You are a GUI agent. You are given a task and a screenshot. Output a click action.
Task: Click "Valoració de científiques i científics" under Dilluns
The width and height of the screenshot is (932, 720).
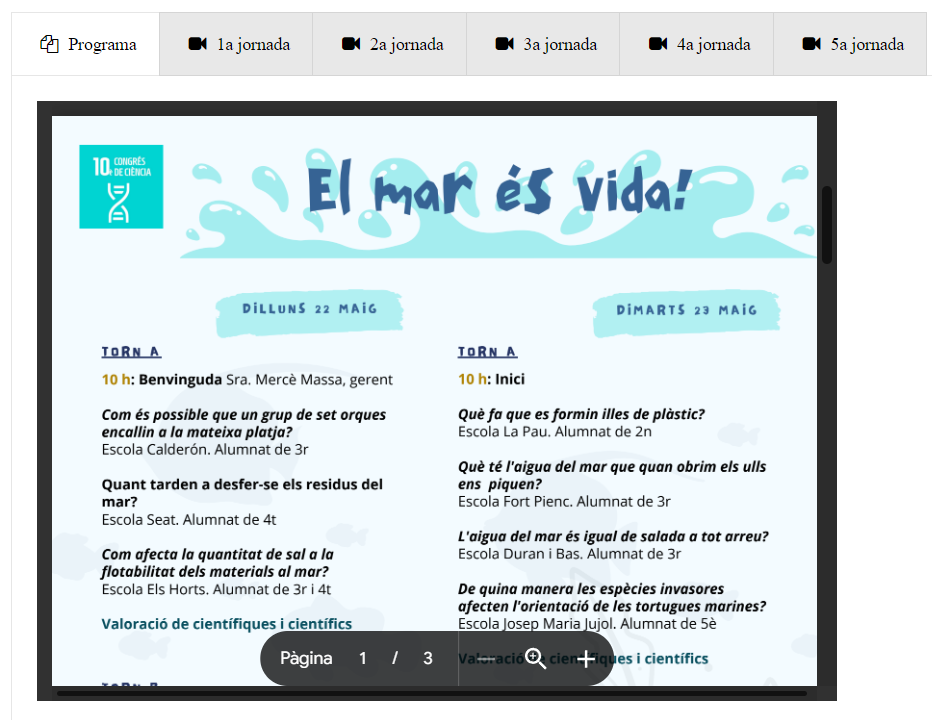pyautogui.click(x=226, y=624)
